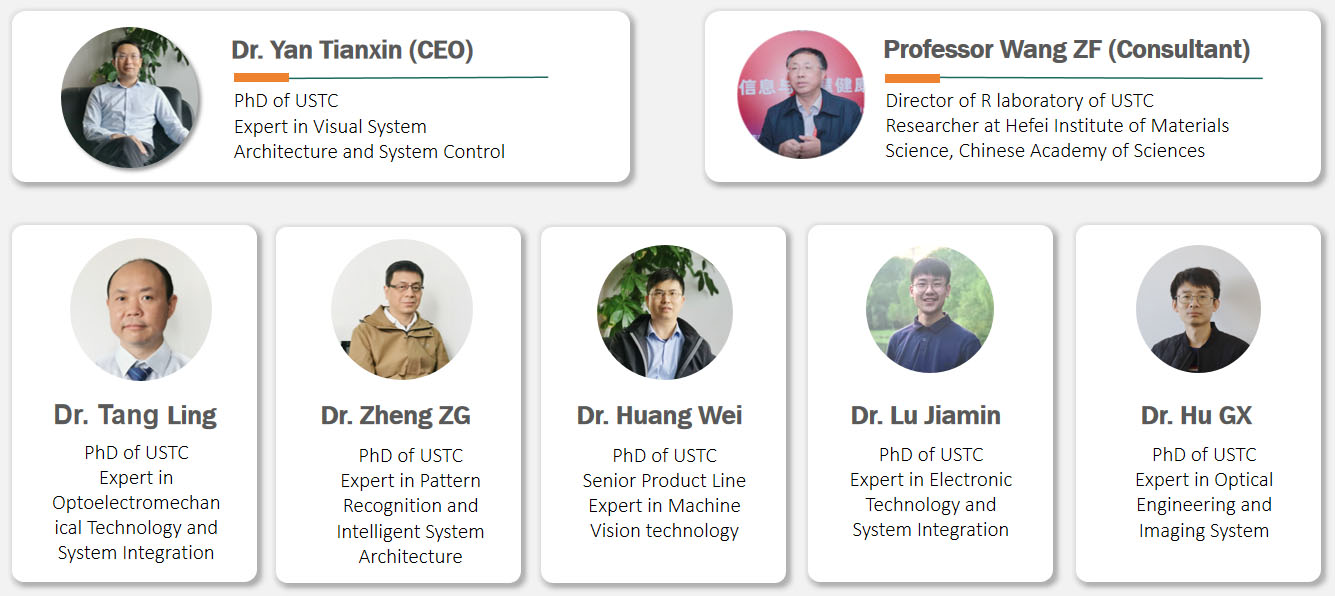The height and width of the screenshot is (596, 1335).
Task: Click the orange underline bar under CEO name
Action: (261, 77)
